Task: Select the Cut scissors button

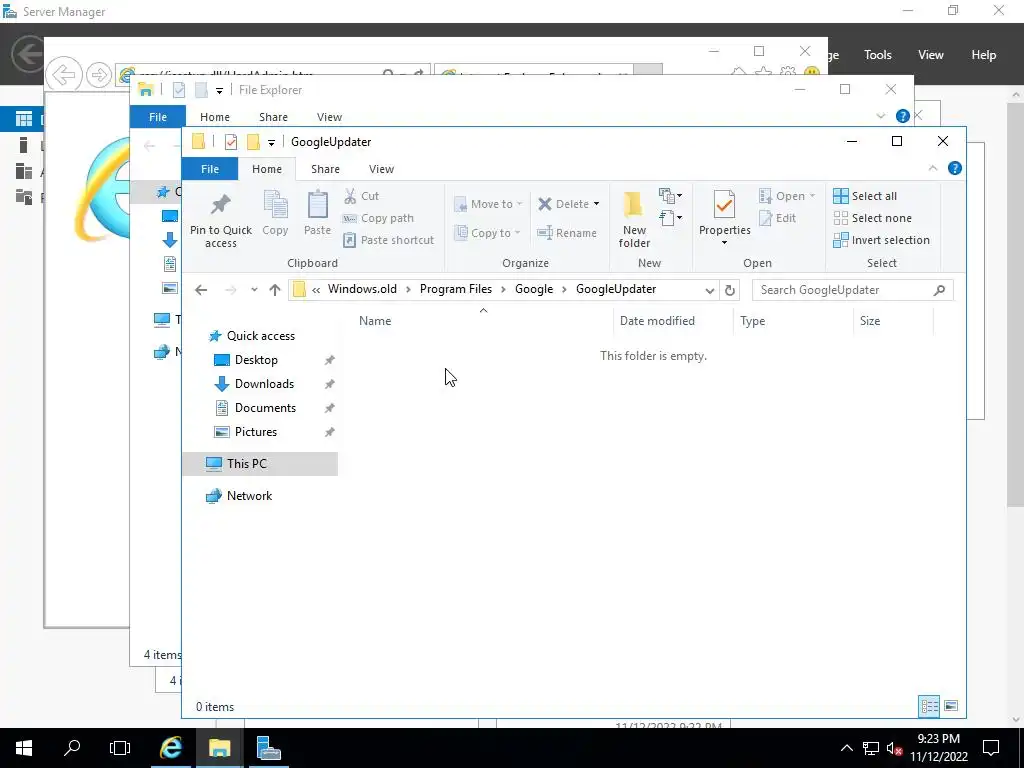Action: point(361,196)
